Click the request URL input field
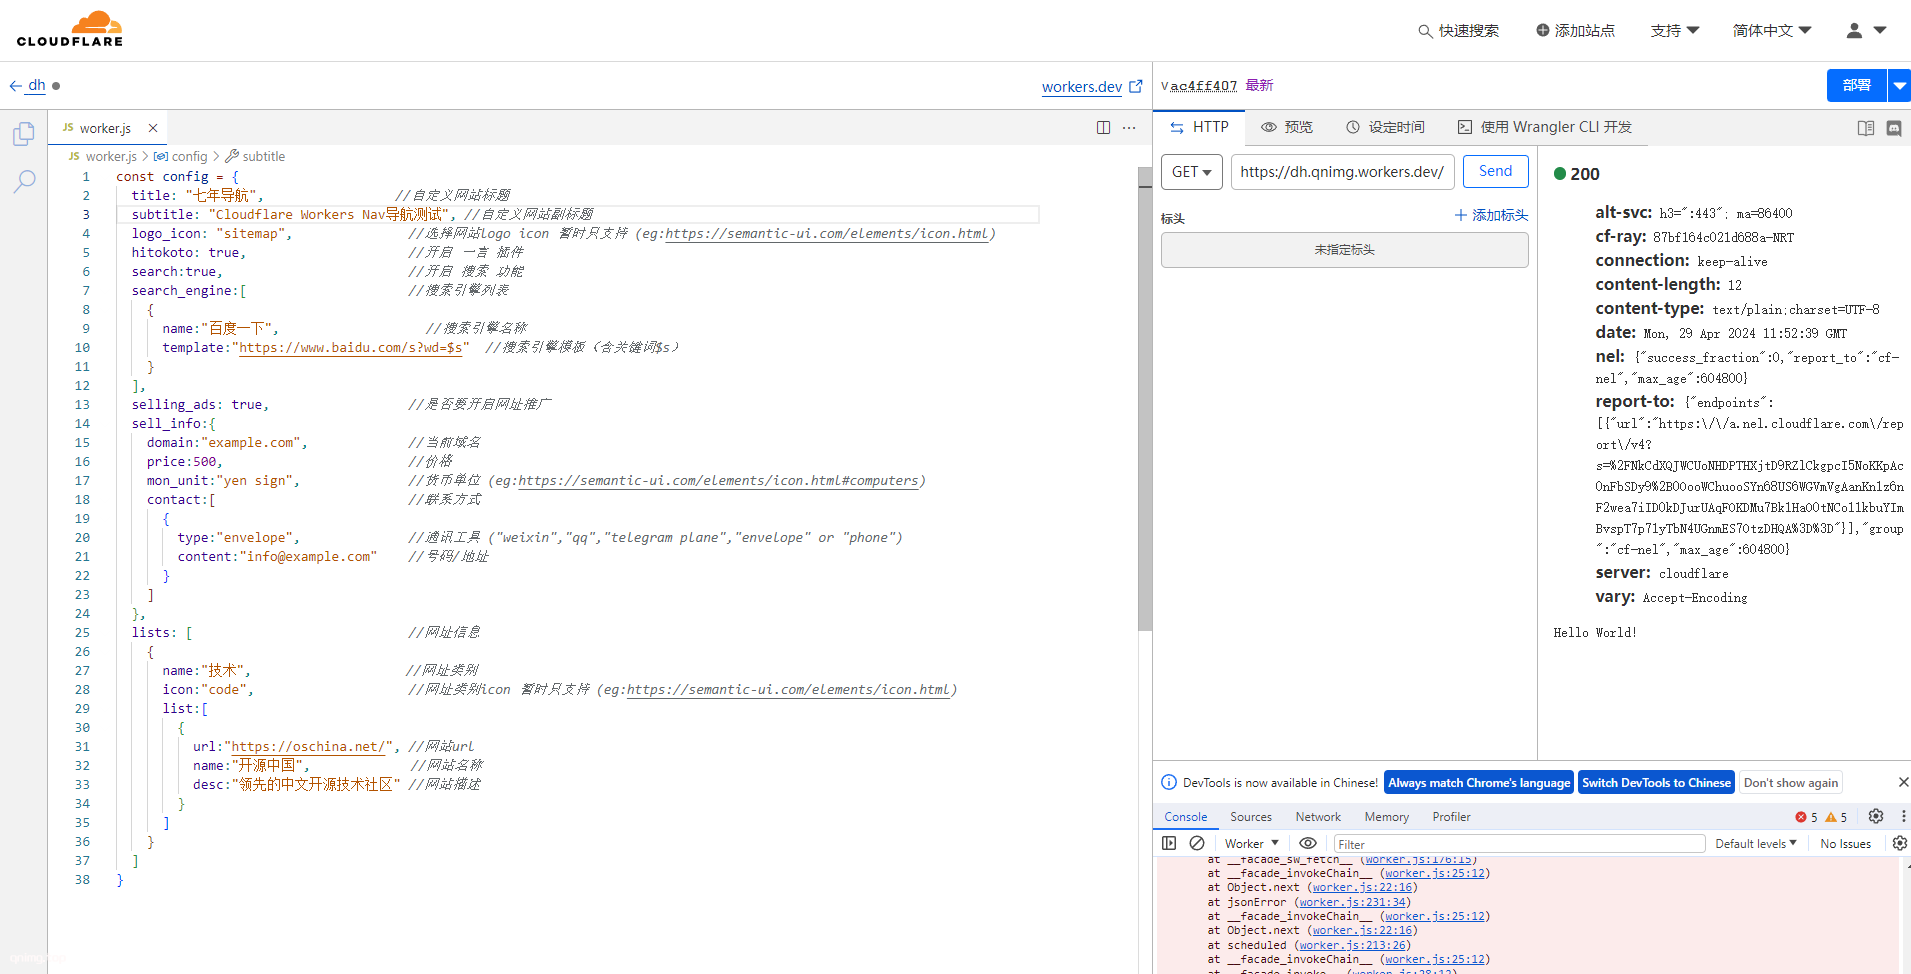1911x974 pixels. point(1342,172)
